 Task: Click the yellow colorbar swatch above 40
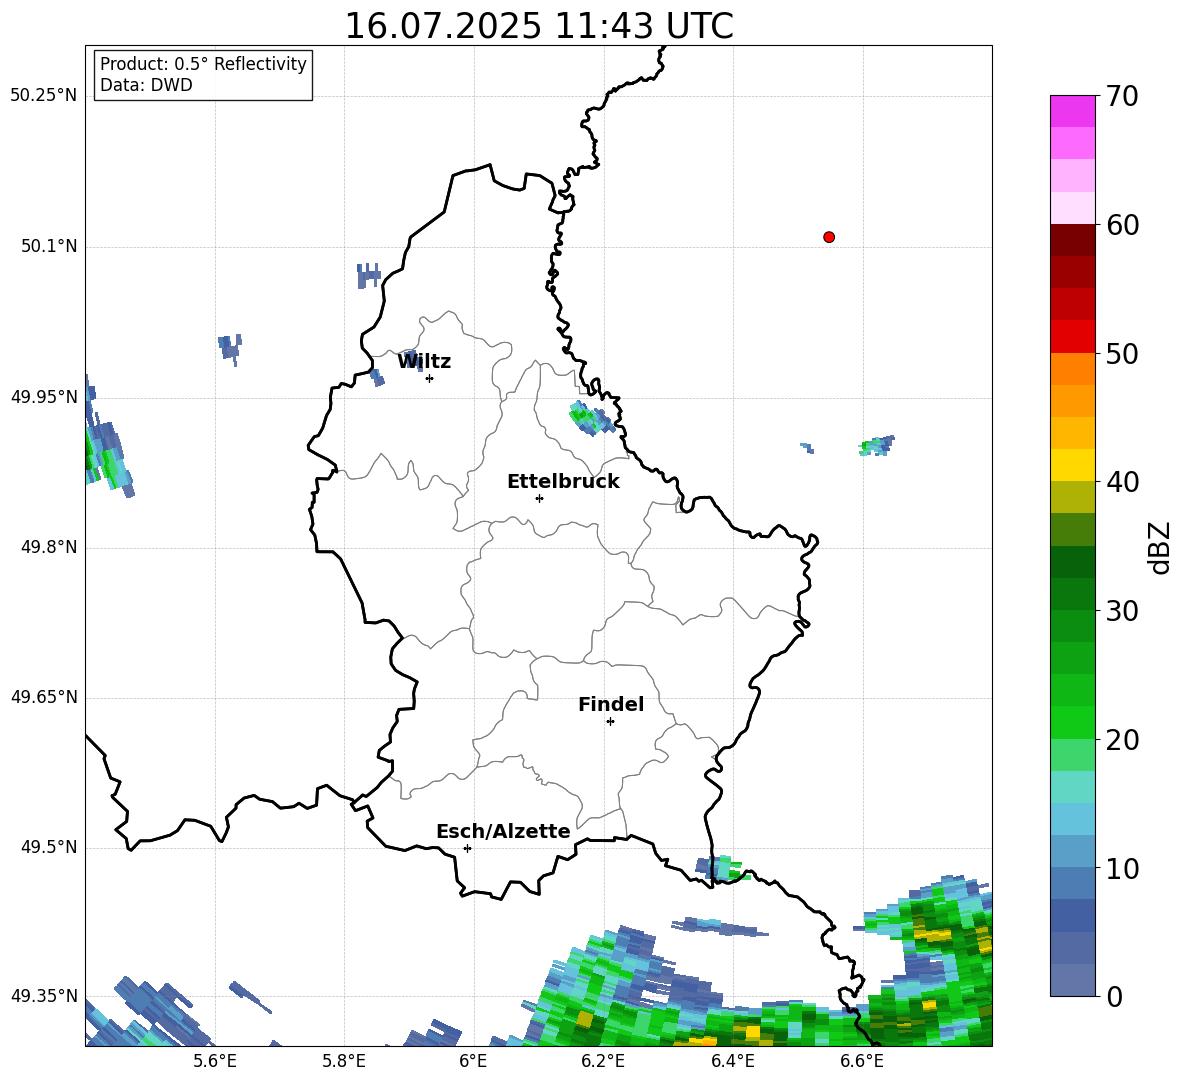click(1072, 465)
